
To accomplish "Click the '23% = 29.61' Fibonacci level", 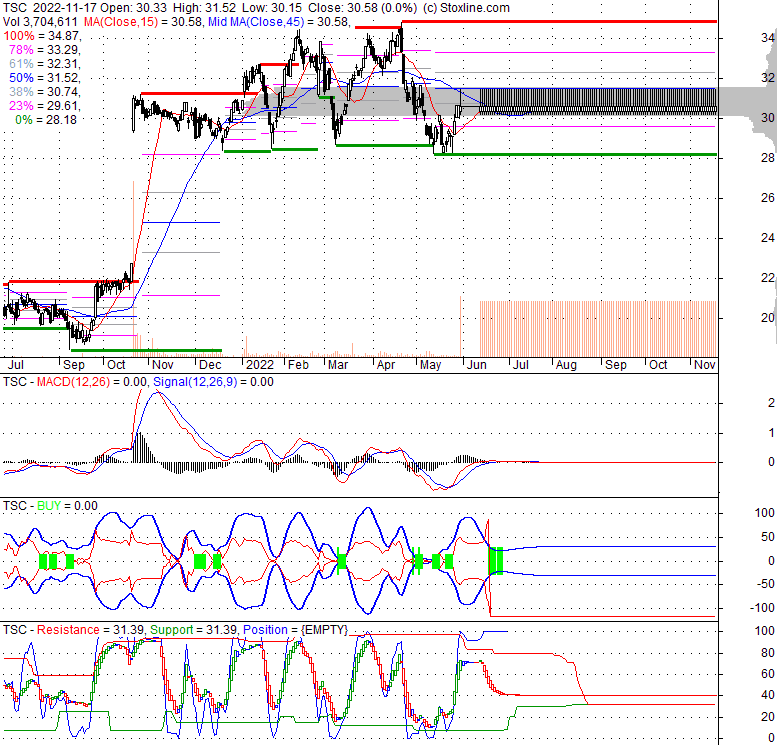I will click(44, 105).
